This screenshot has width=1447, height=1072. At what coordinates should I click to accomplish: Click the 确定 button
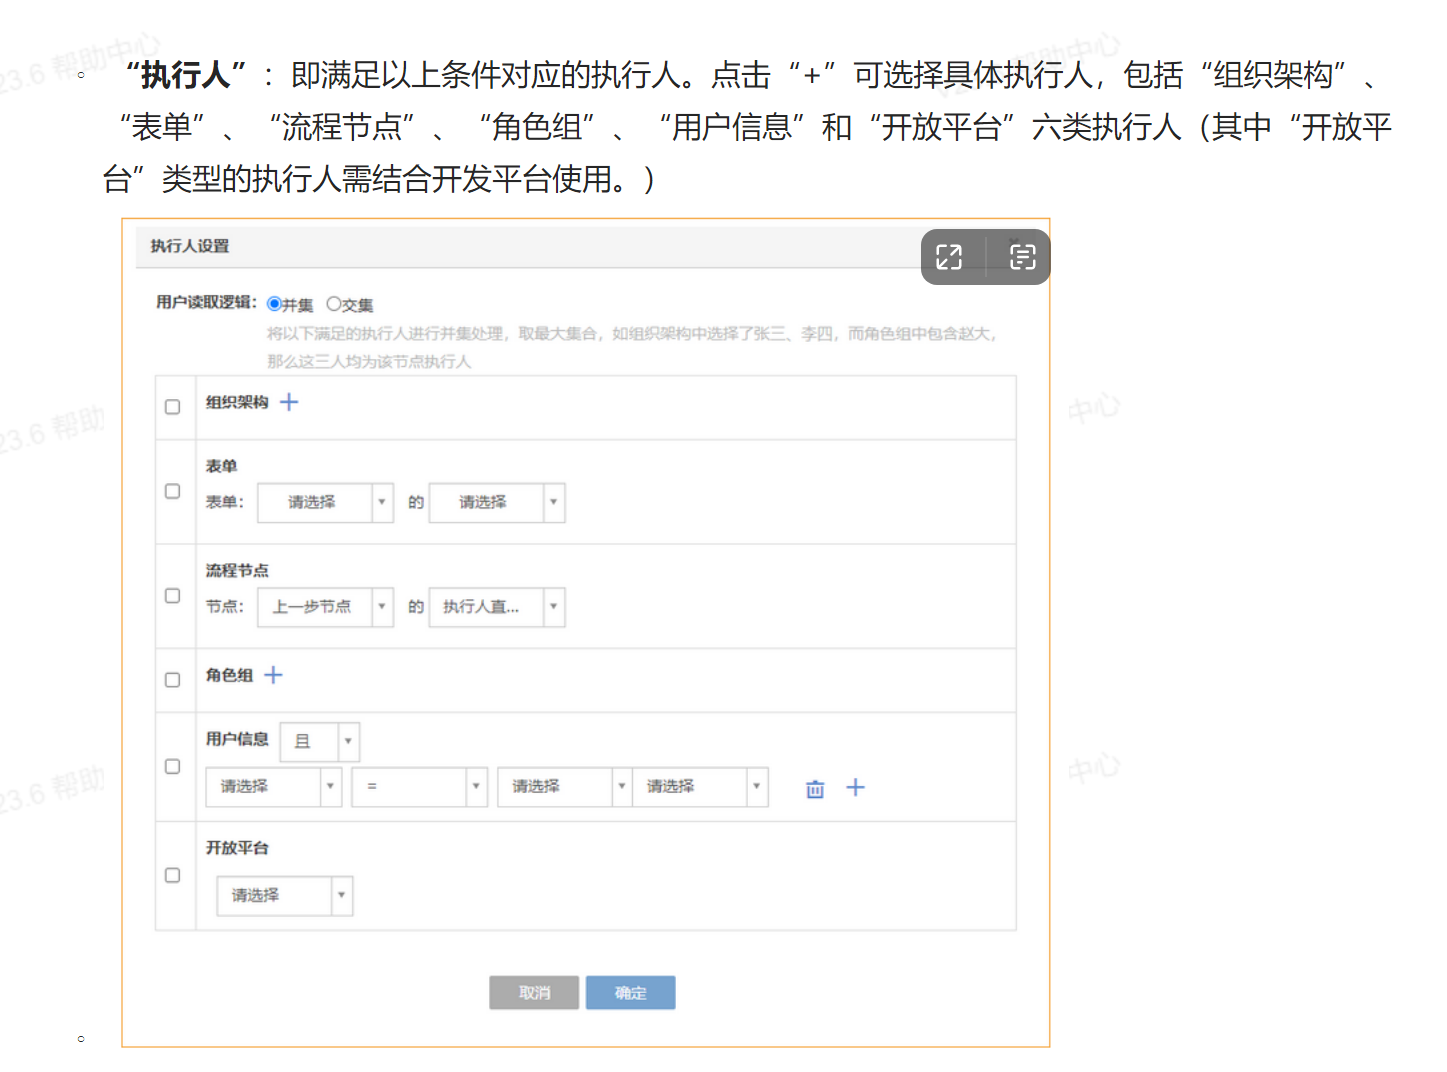tap(630, 993)
